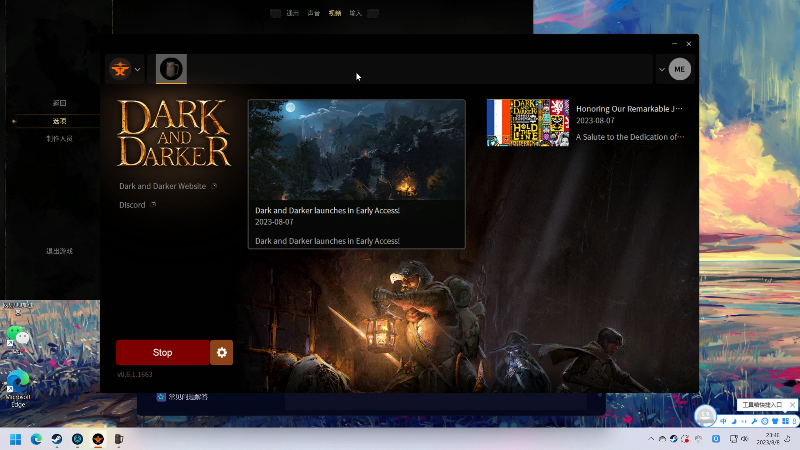The height and width of the screenshot is (450, 800).
Task: Click the version number v0.6.1.1663
Action: (135, 374)
